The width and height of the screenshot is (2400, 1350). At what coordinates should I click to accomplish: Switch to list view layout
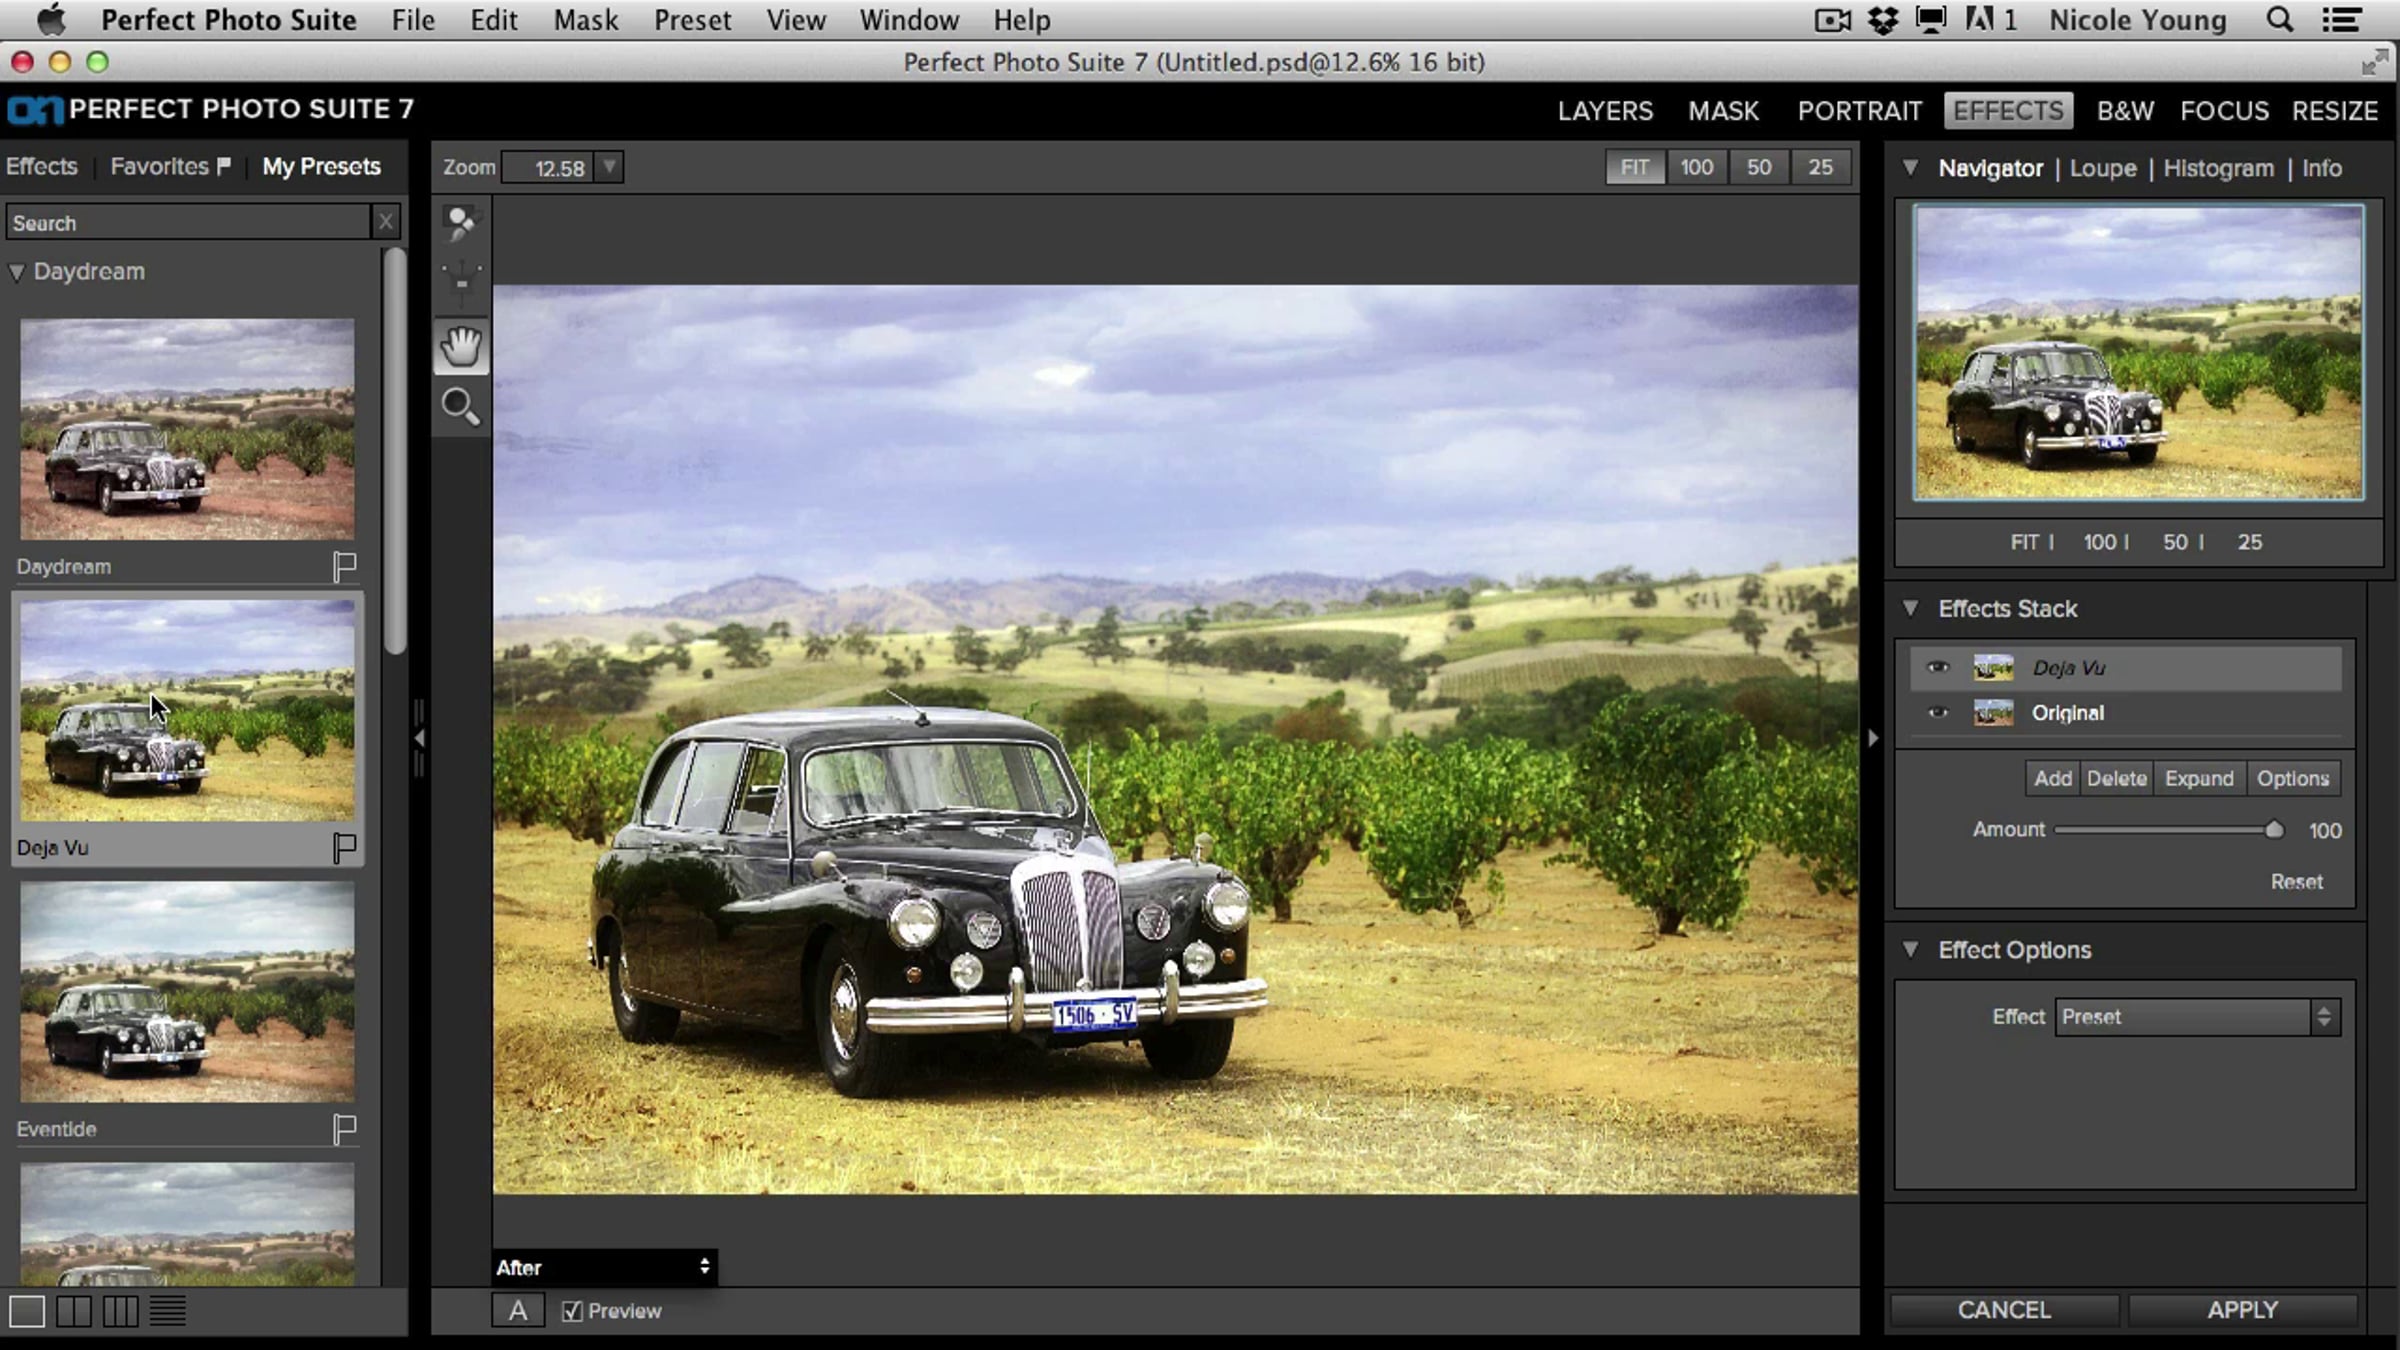tap(168, 1311)
